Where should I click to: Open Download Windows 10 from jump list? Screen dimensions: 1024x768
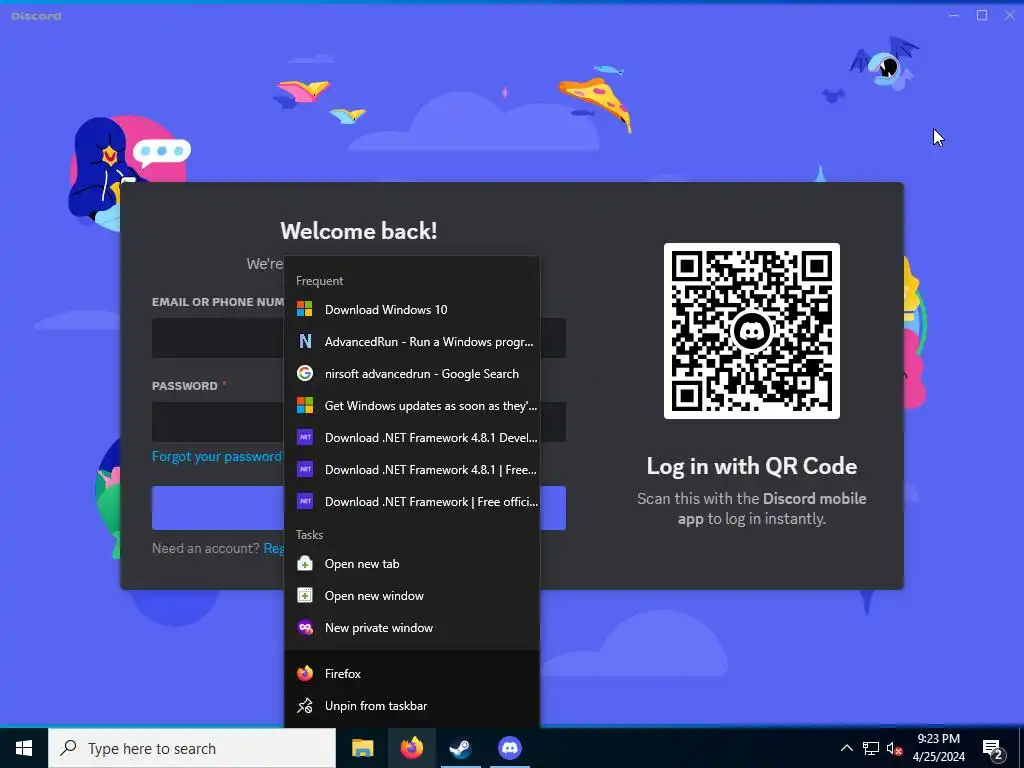[x=412, y=310]
